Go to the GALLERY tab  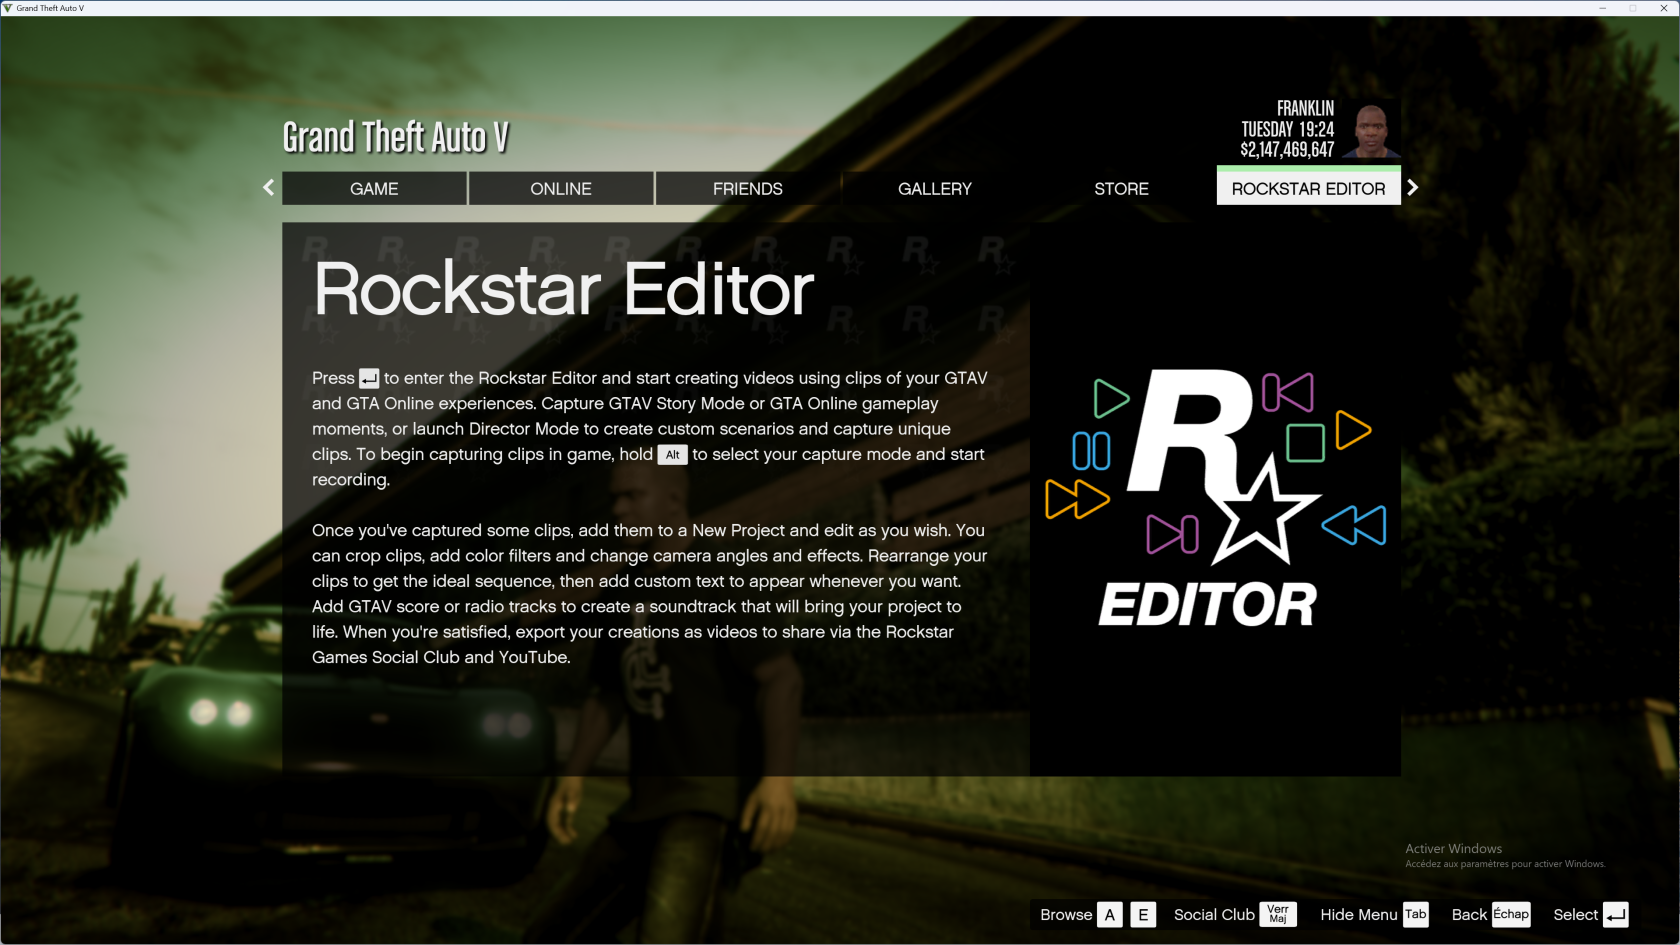point(934,189)
